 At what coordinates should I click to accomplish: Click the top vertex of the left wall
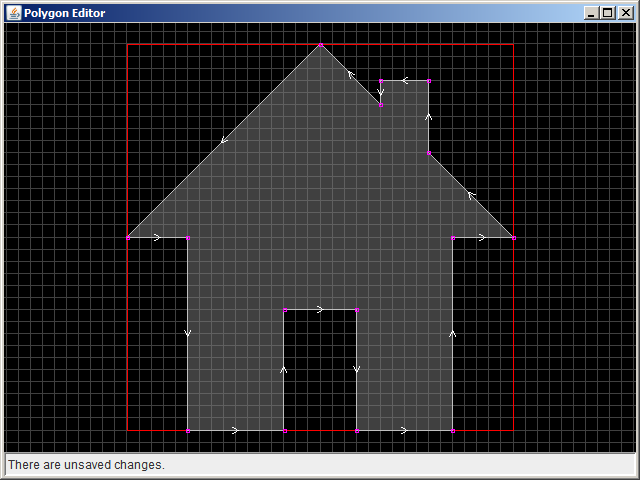[187, 237]
